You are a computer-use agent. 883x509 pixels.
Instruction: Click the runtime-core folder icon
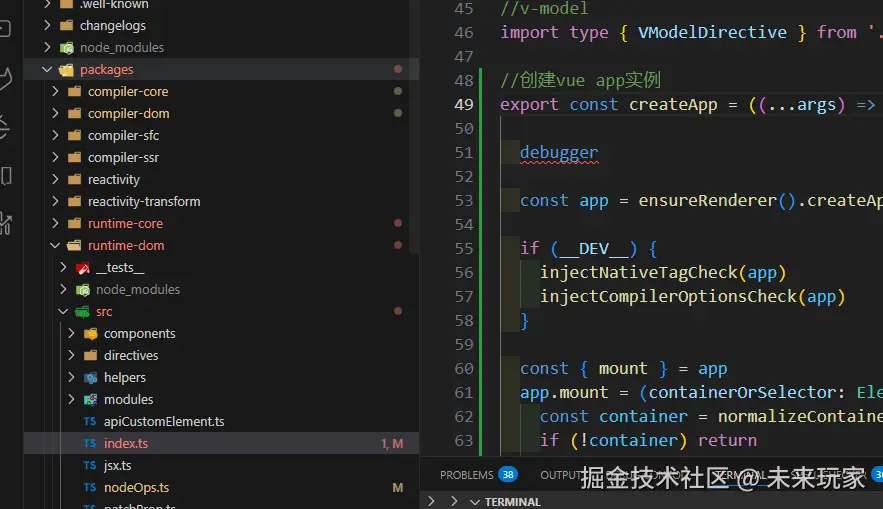click(74, 223)
